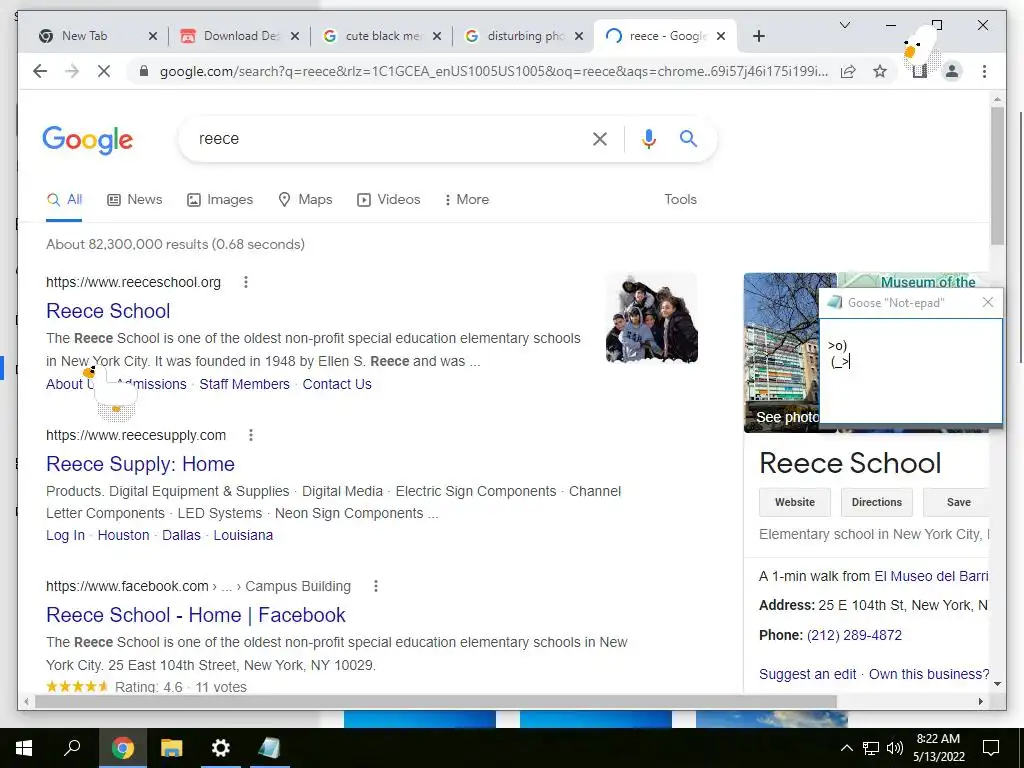
Task: Show hidden tray icons chevron
Action: click(x=846, y=748)
